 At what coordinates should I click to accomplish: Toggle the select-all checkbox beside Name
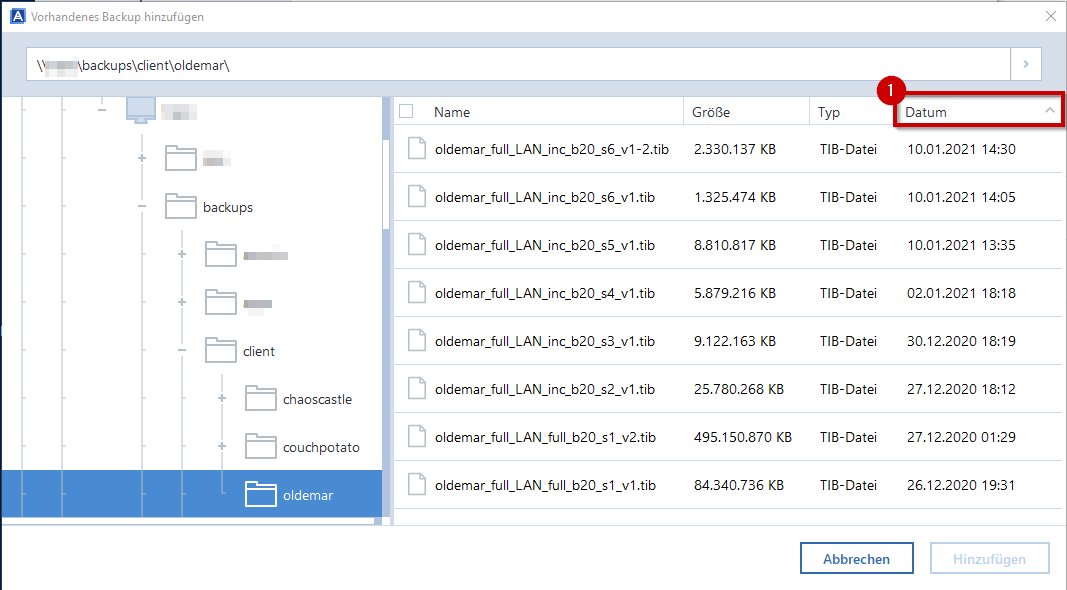pyautogui.click(x=406, y=112)
